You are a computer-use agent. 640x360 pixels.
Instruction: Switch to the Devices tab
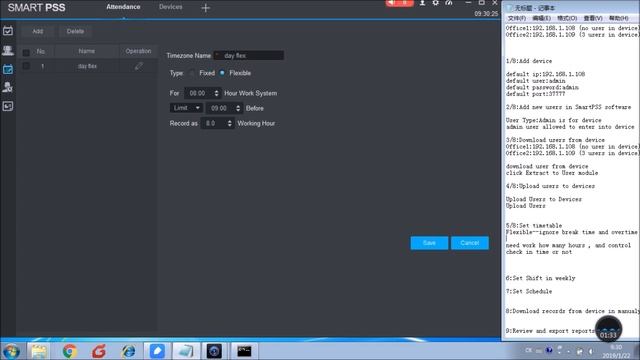[x=171, y=7]
